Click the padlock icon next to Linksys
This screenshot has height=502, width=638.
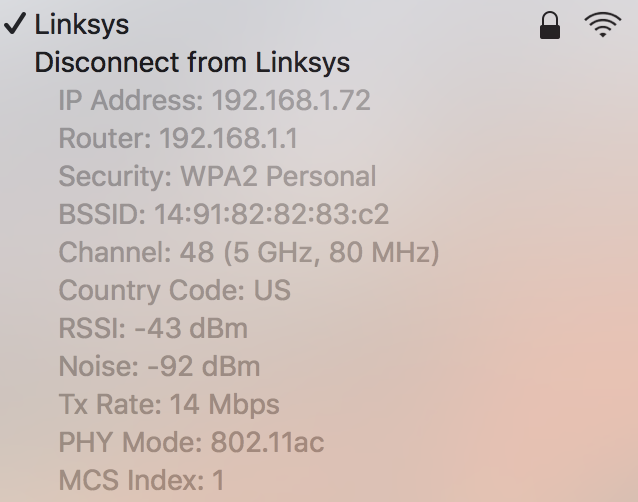pyautogui.click(x=550, y=25)
